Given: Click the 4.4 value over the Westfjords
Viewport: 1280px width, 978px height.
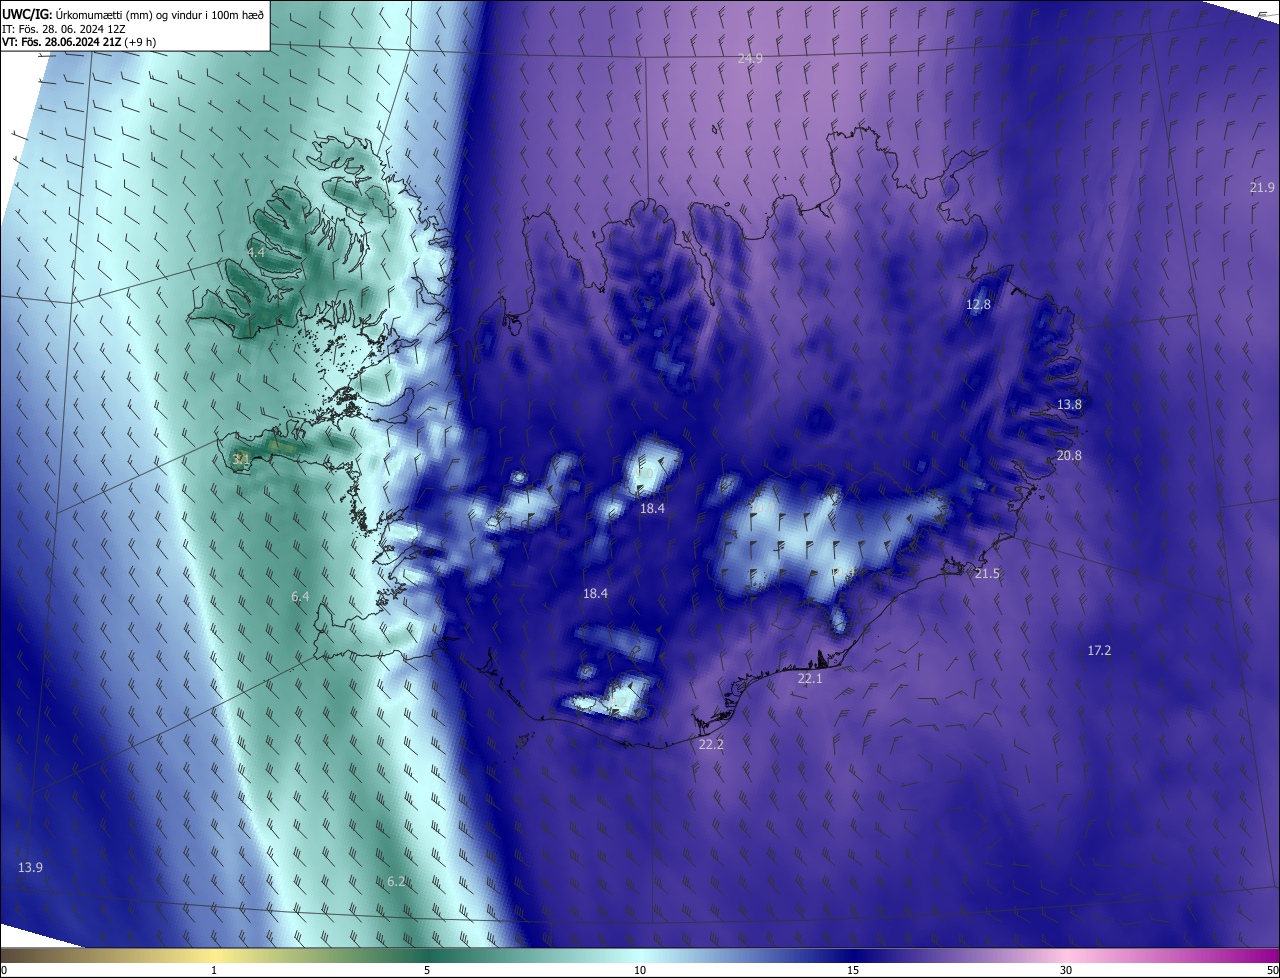Looking at the screenshot, I should pyautogui.click(x=256, y=253).
